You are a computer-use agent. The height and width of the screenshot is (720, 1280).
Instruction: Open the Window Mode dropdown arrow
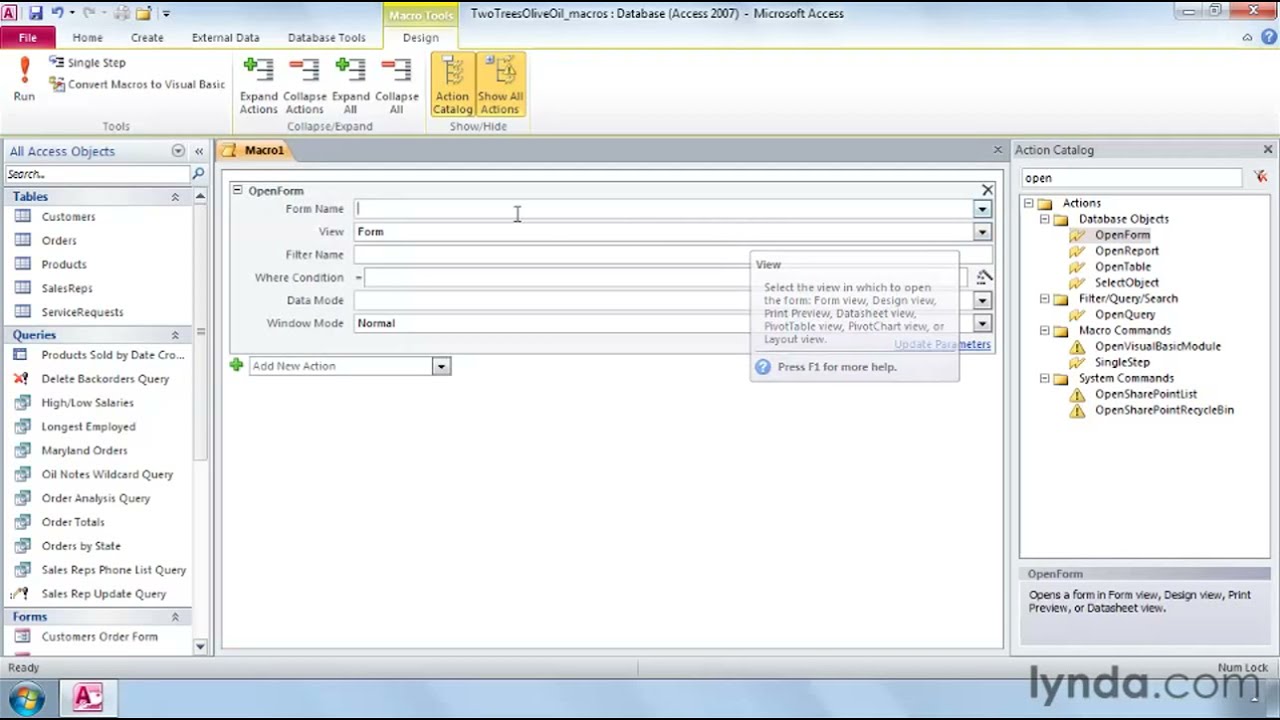pyautogui.click(x=982, y=324)
